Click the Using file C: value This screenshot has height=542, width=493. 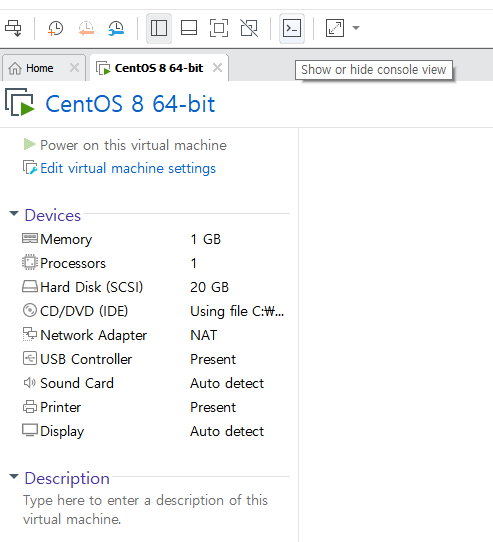coord(237,311)
